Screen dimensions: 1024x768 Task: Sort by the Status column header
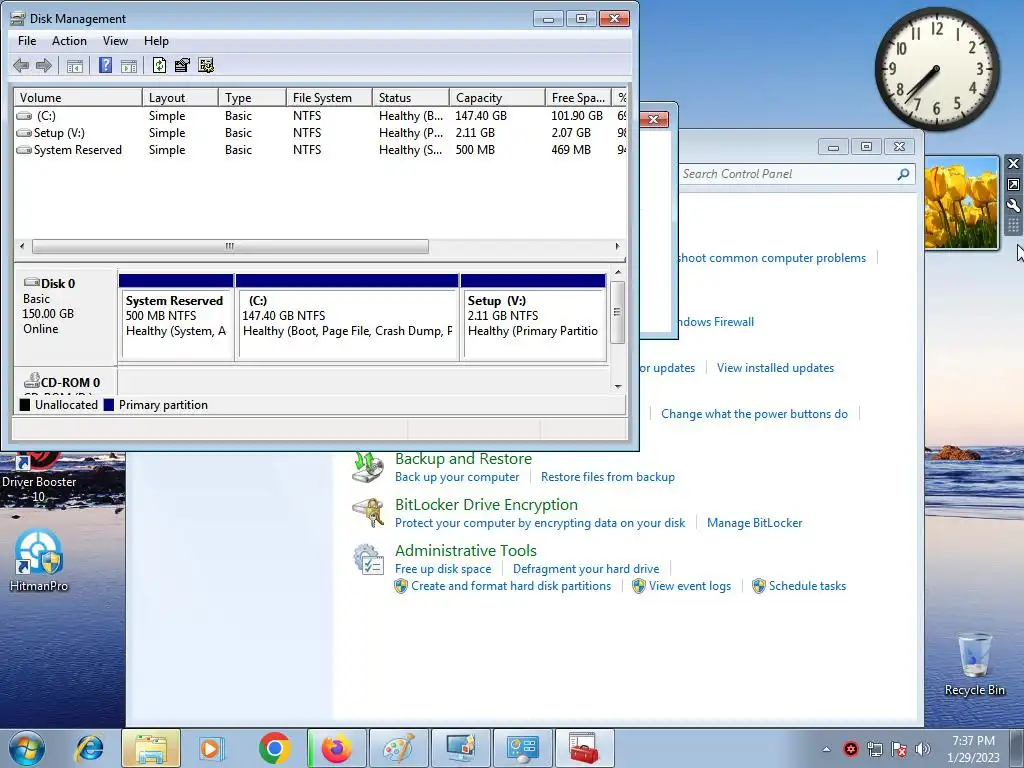click(411, 97)
